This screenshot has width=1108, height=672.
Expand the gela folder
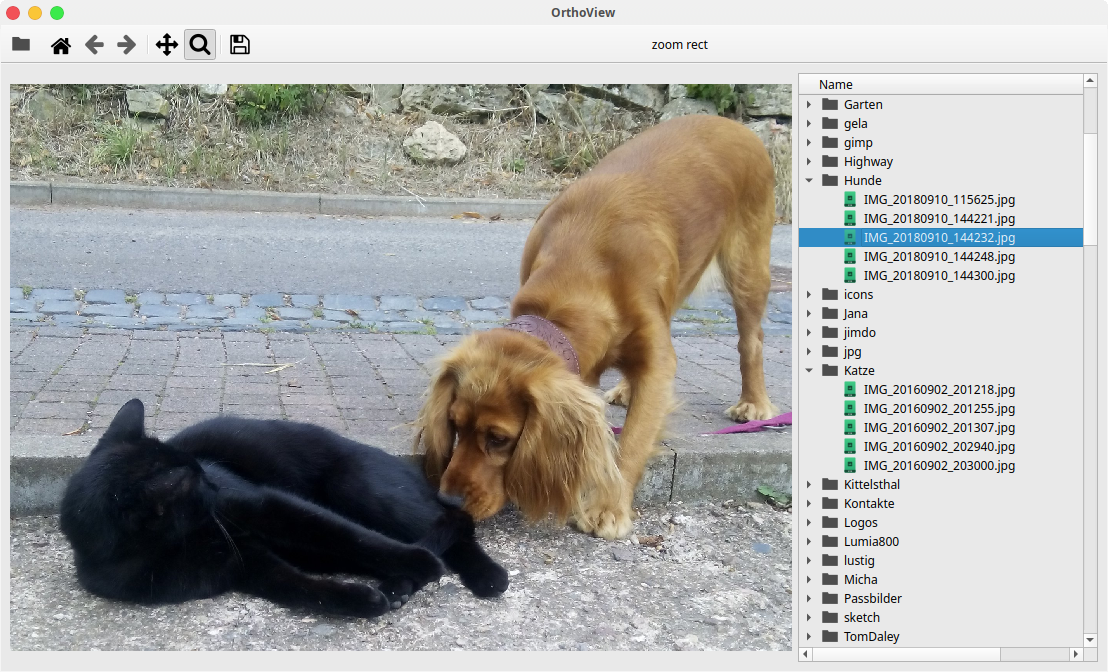809,124
